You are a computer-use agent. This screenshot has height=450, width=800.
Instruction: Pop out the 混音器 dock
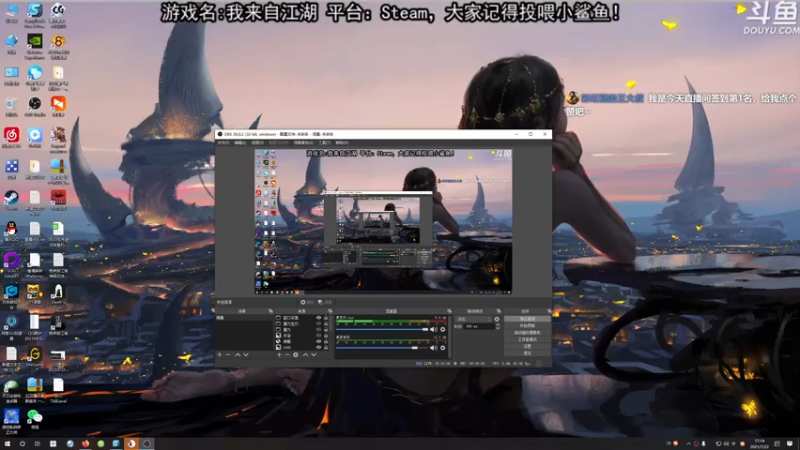tap(449, 311)
